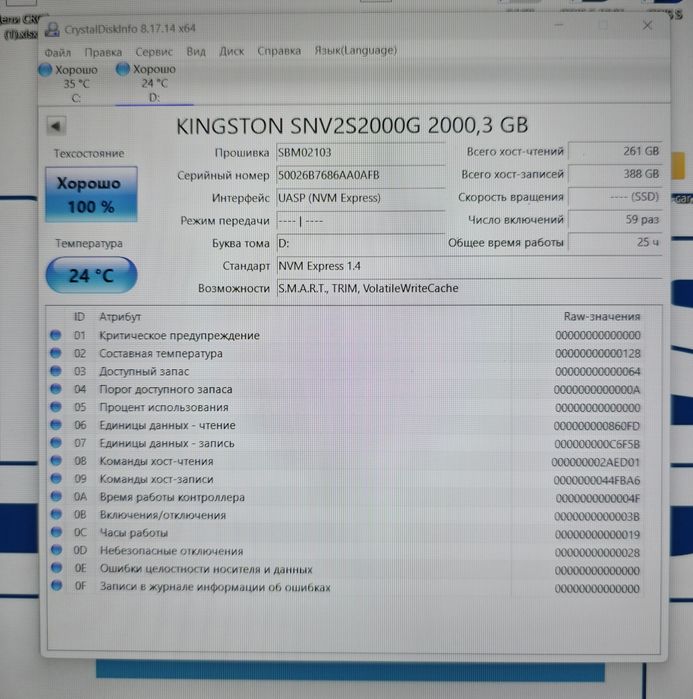Click the blue status dot of attribute 0E

click(56, 567)
